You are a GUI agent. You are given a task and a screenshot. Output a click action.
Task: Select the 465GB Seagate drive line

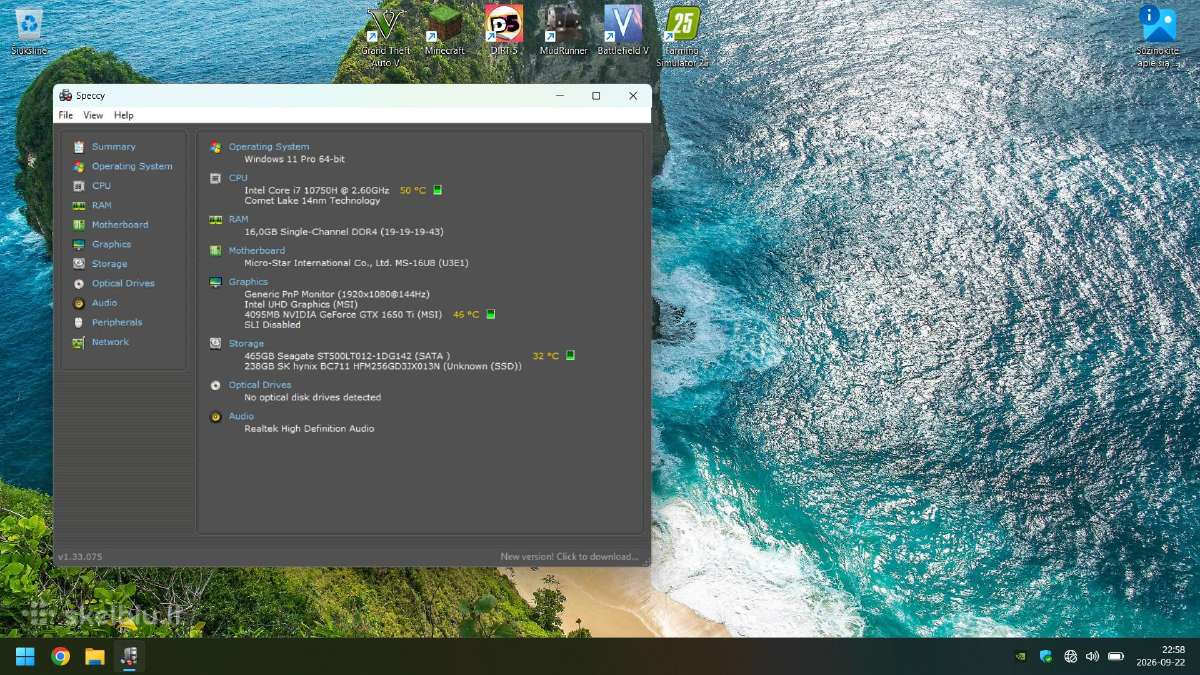347,355
